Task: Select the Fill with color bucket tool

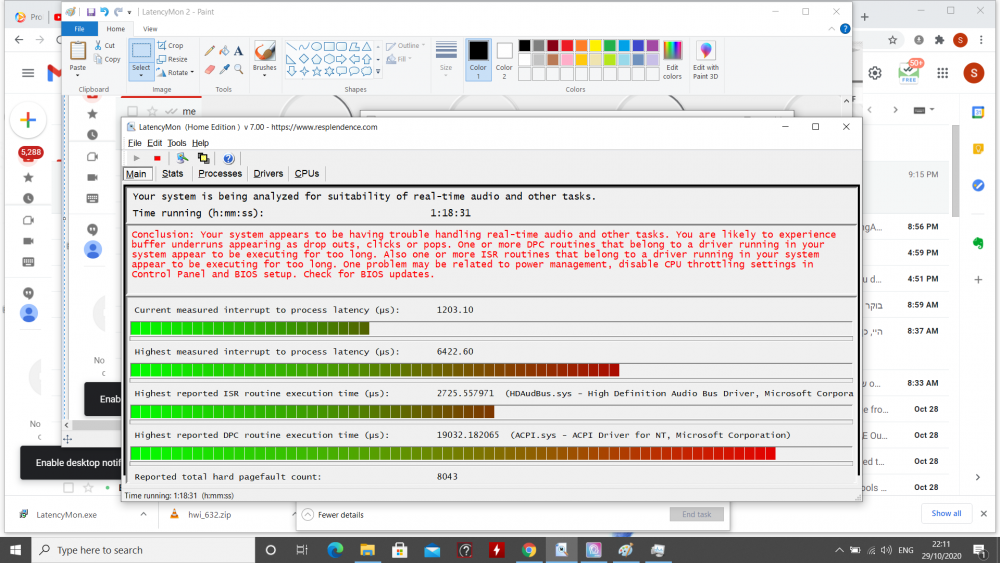Action: point(224,50)
